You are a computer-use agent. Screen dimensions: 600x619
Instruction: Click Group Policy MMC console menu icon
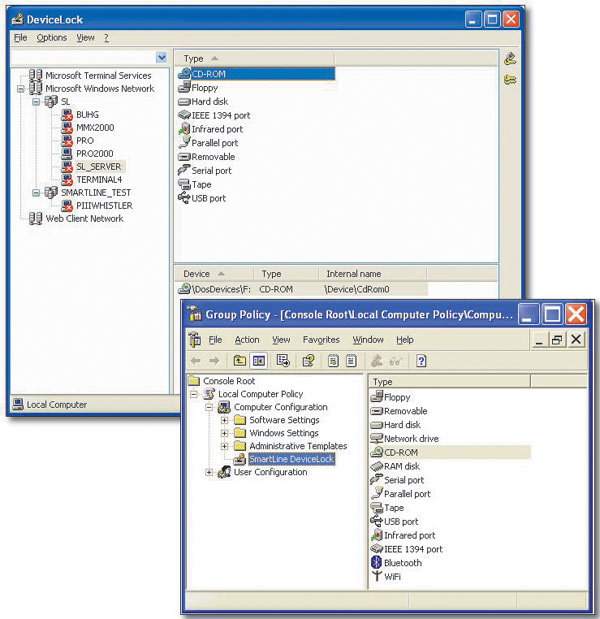(194, 340)
